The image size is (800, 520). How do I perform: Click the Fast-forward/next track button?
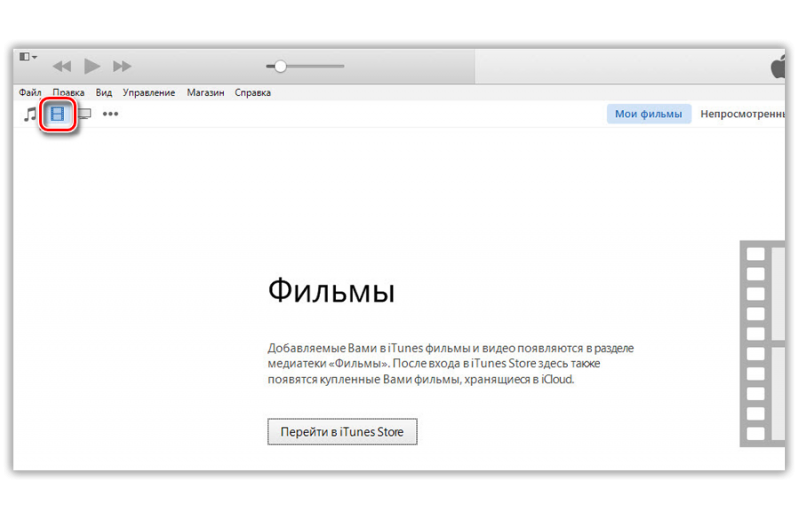pyautogui.click(x=122, y=66)
